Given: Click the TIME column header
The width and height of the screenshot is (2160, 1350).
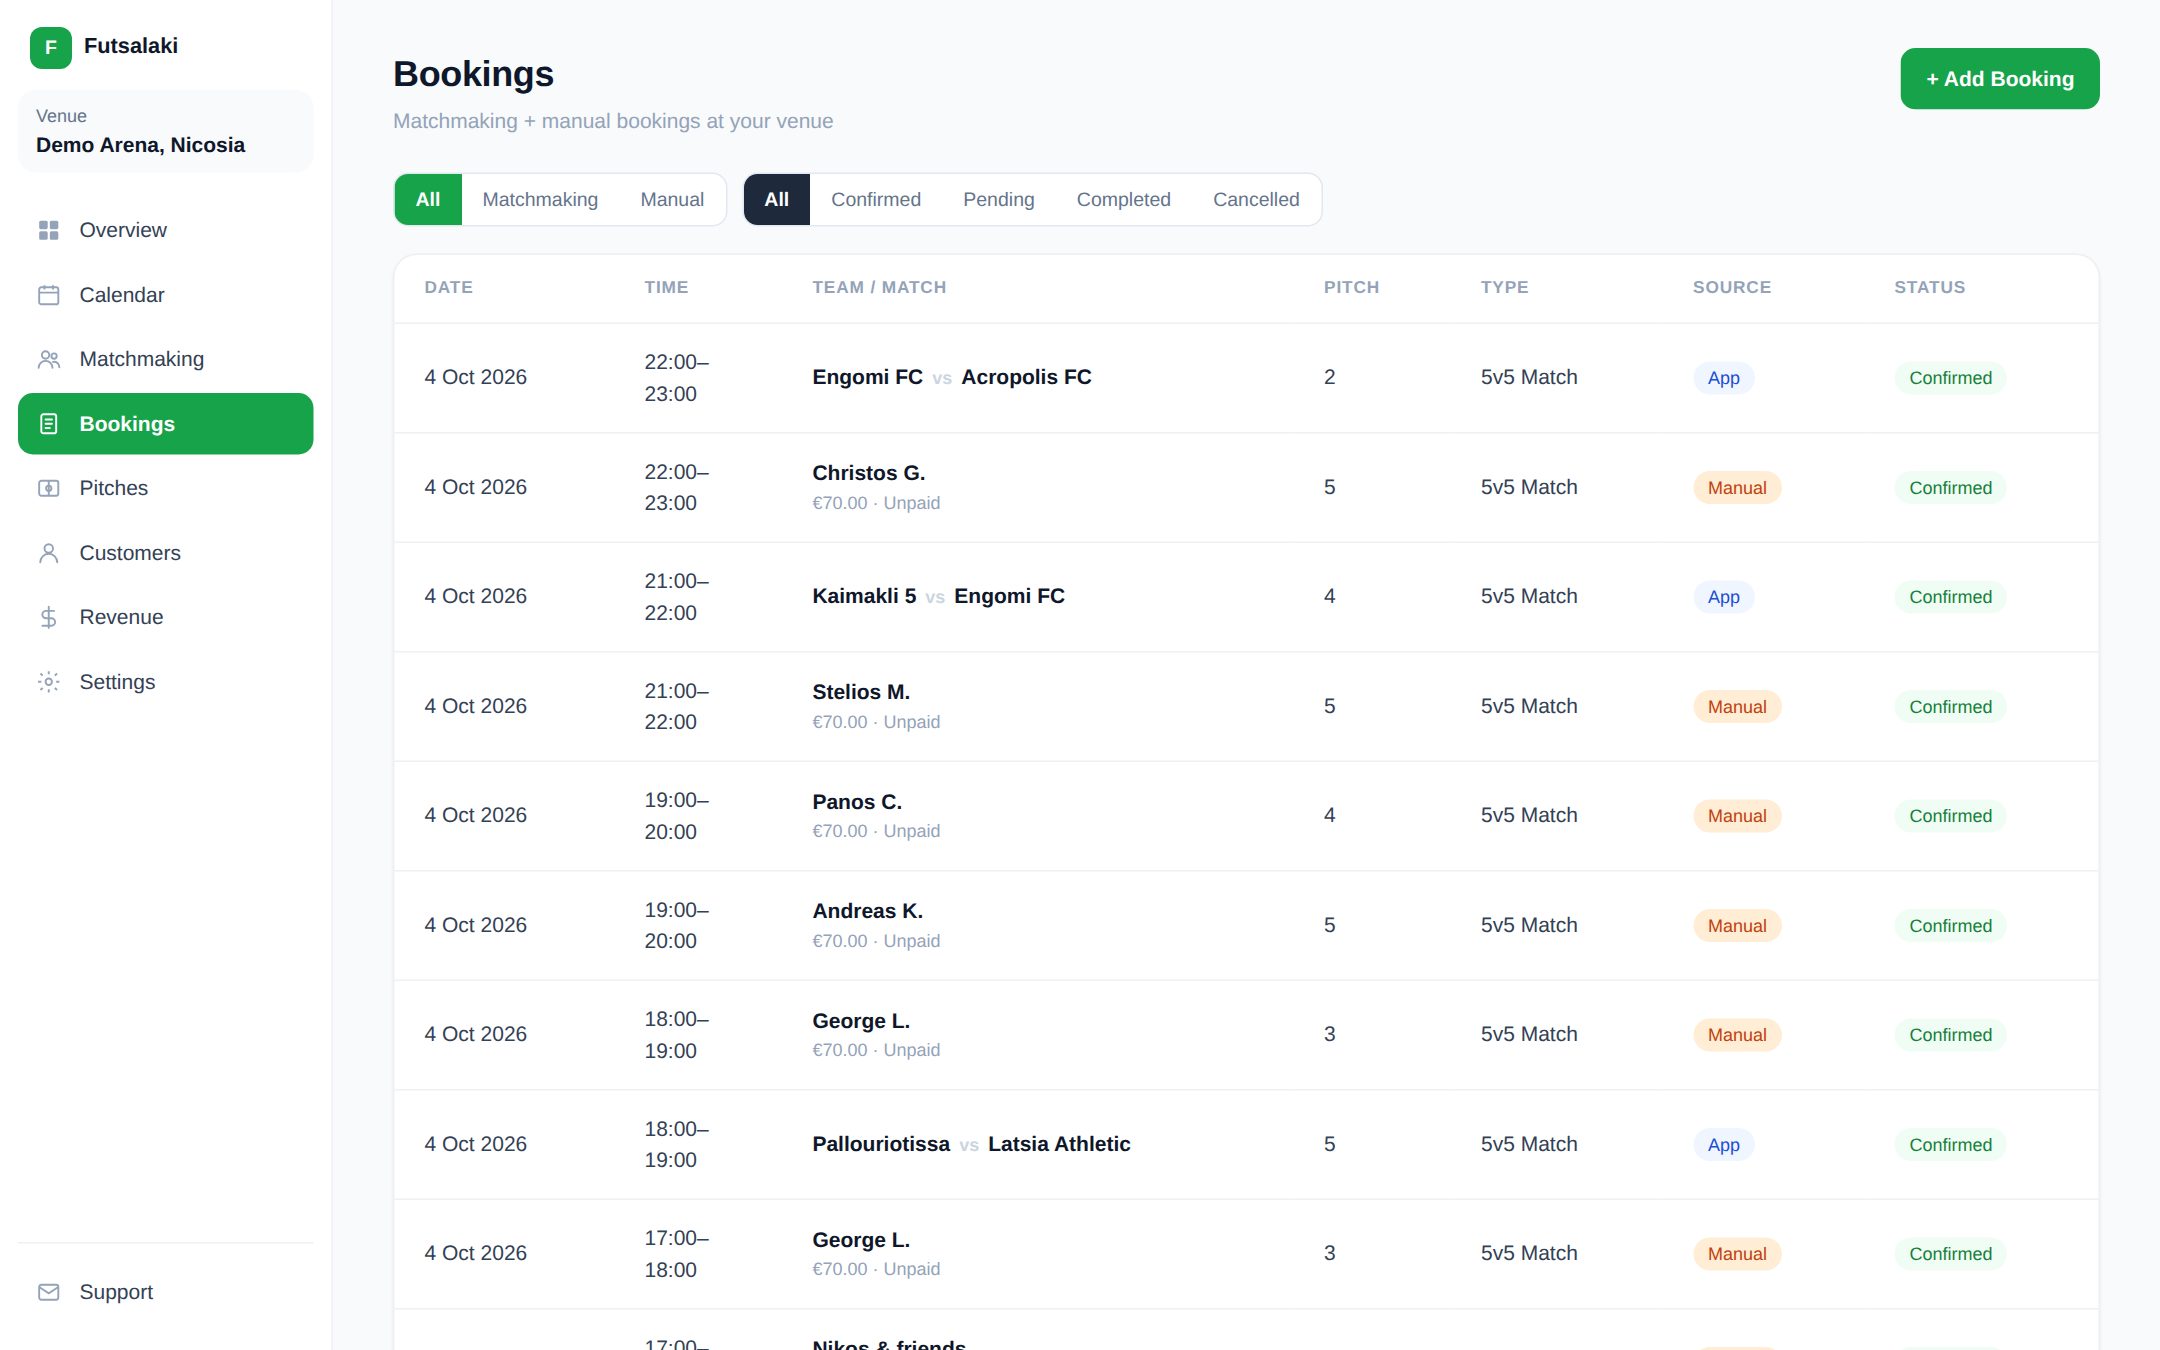Looking at the screenshot, I should pos(666,288).
